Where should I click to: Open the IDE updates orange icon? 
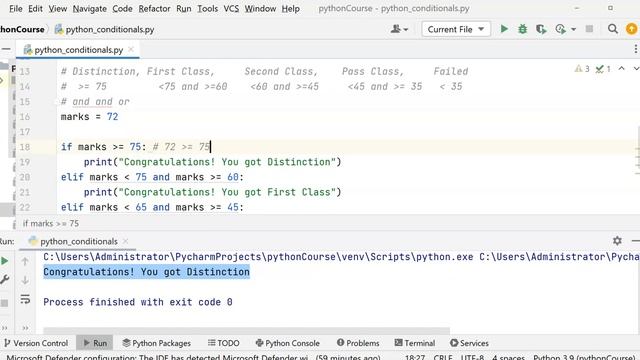pyautogui.click(x=631, y=29)
